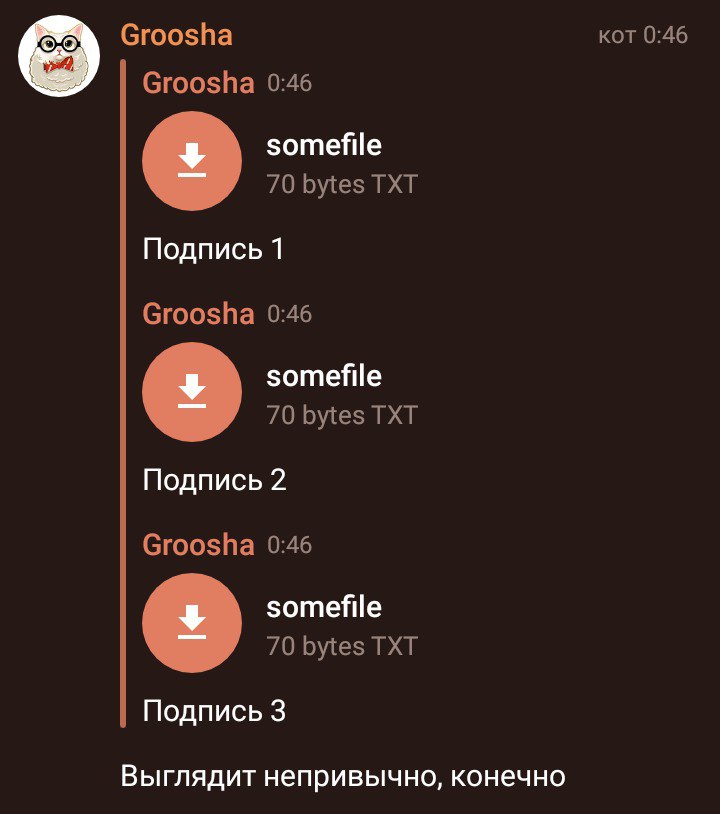Image resolution: width=720 pixels, height=814 pixels.
Task: Click the 'кот 0:46' message timestamp
Action: pyautogui.click(x=643, y=35)
